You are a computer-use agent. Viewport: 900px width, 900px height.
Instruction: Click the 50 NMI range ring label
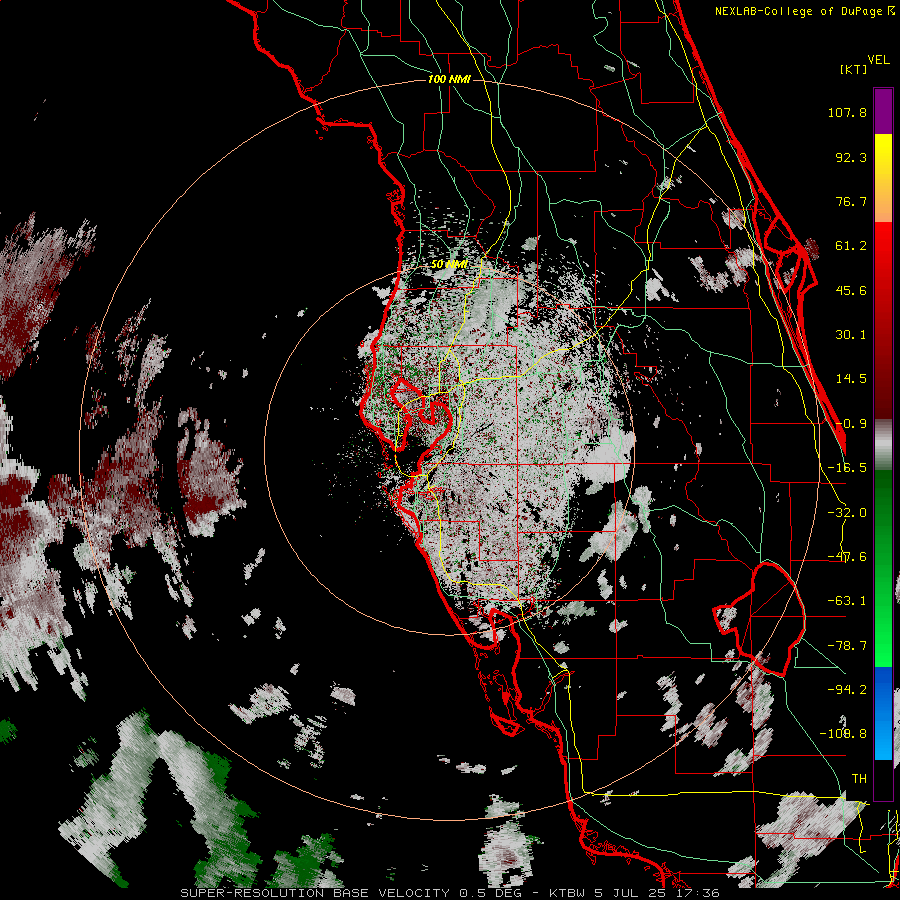point(449,265)
